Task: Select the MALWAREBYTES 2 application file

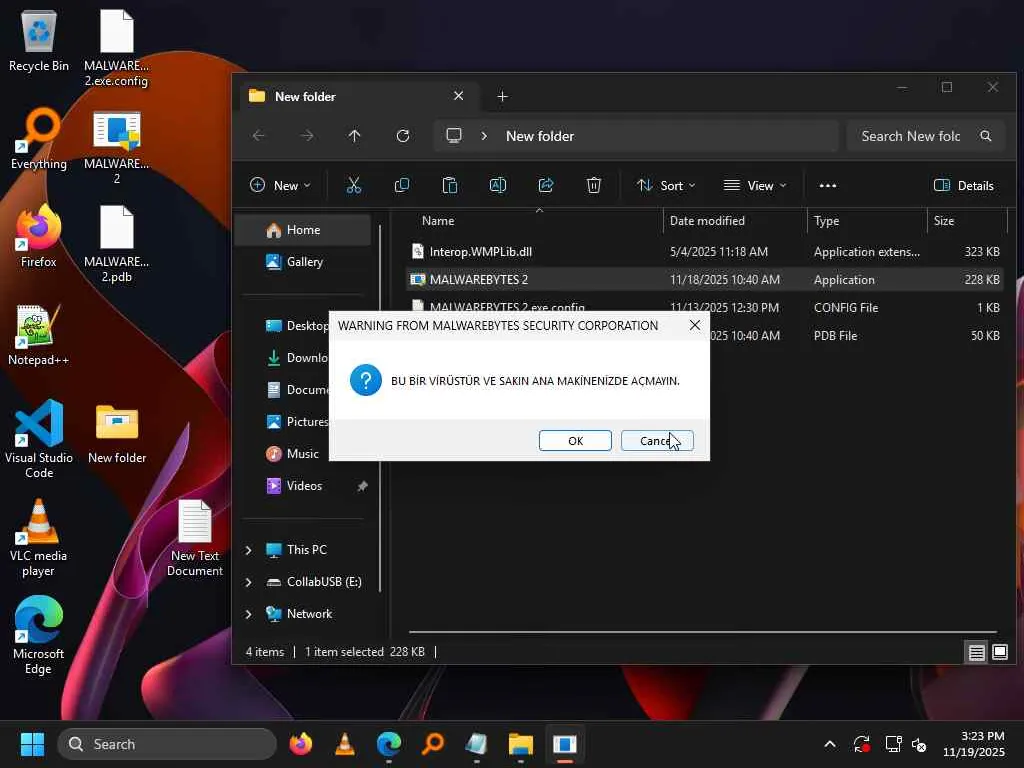Action: pos(705,280)
